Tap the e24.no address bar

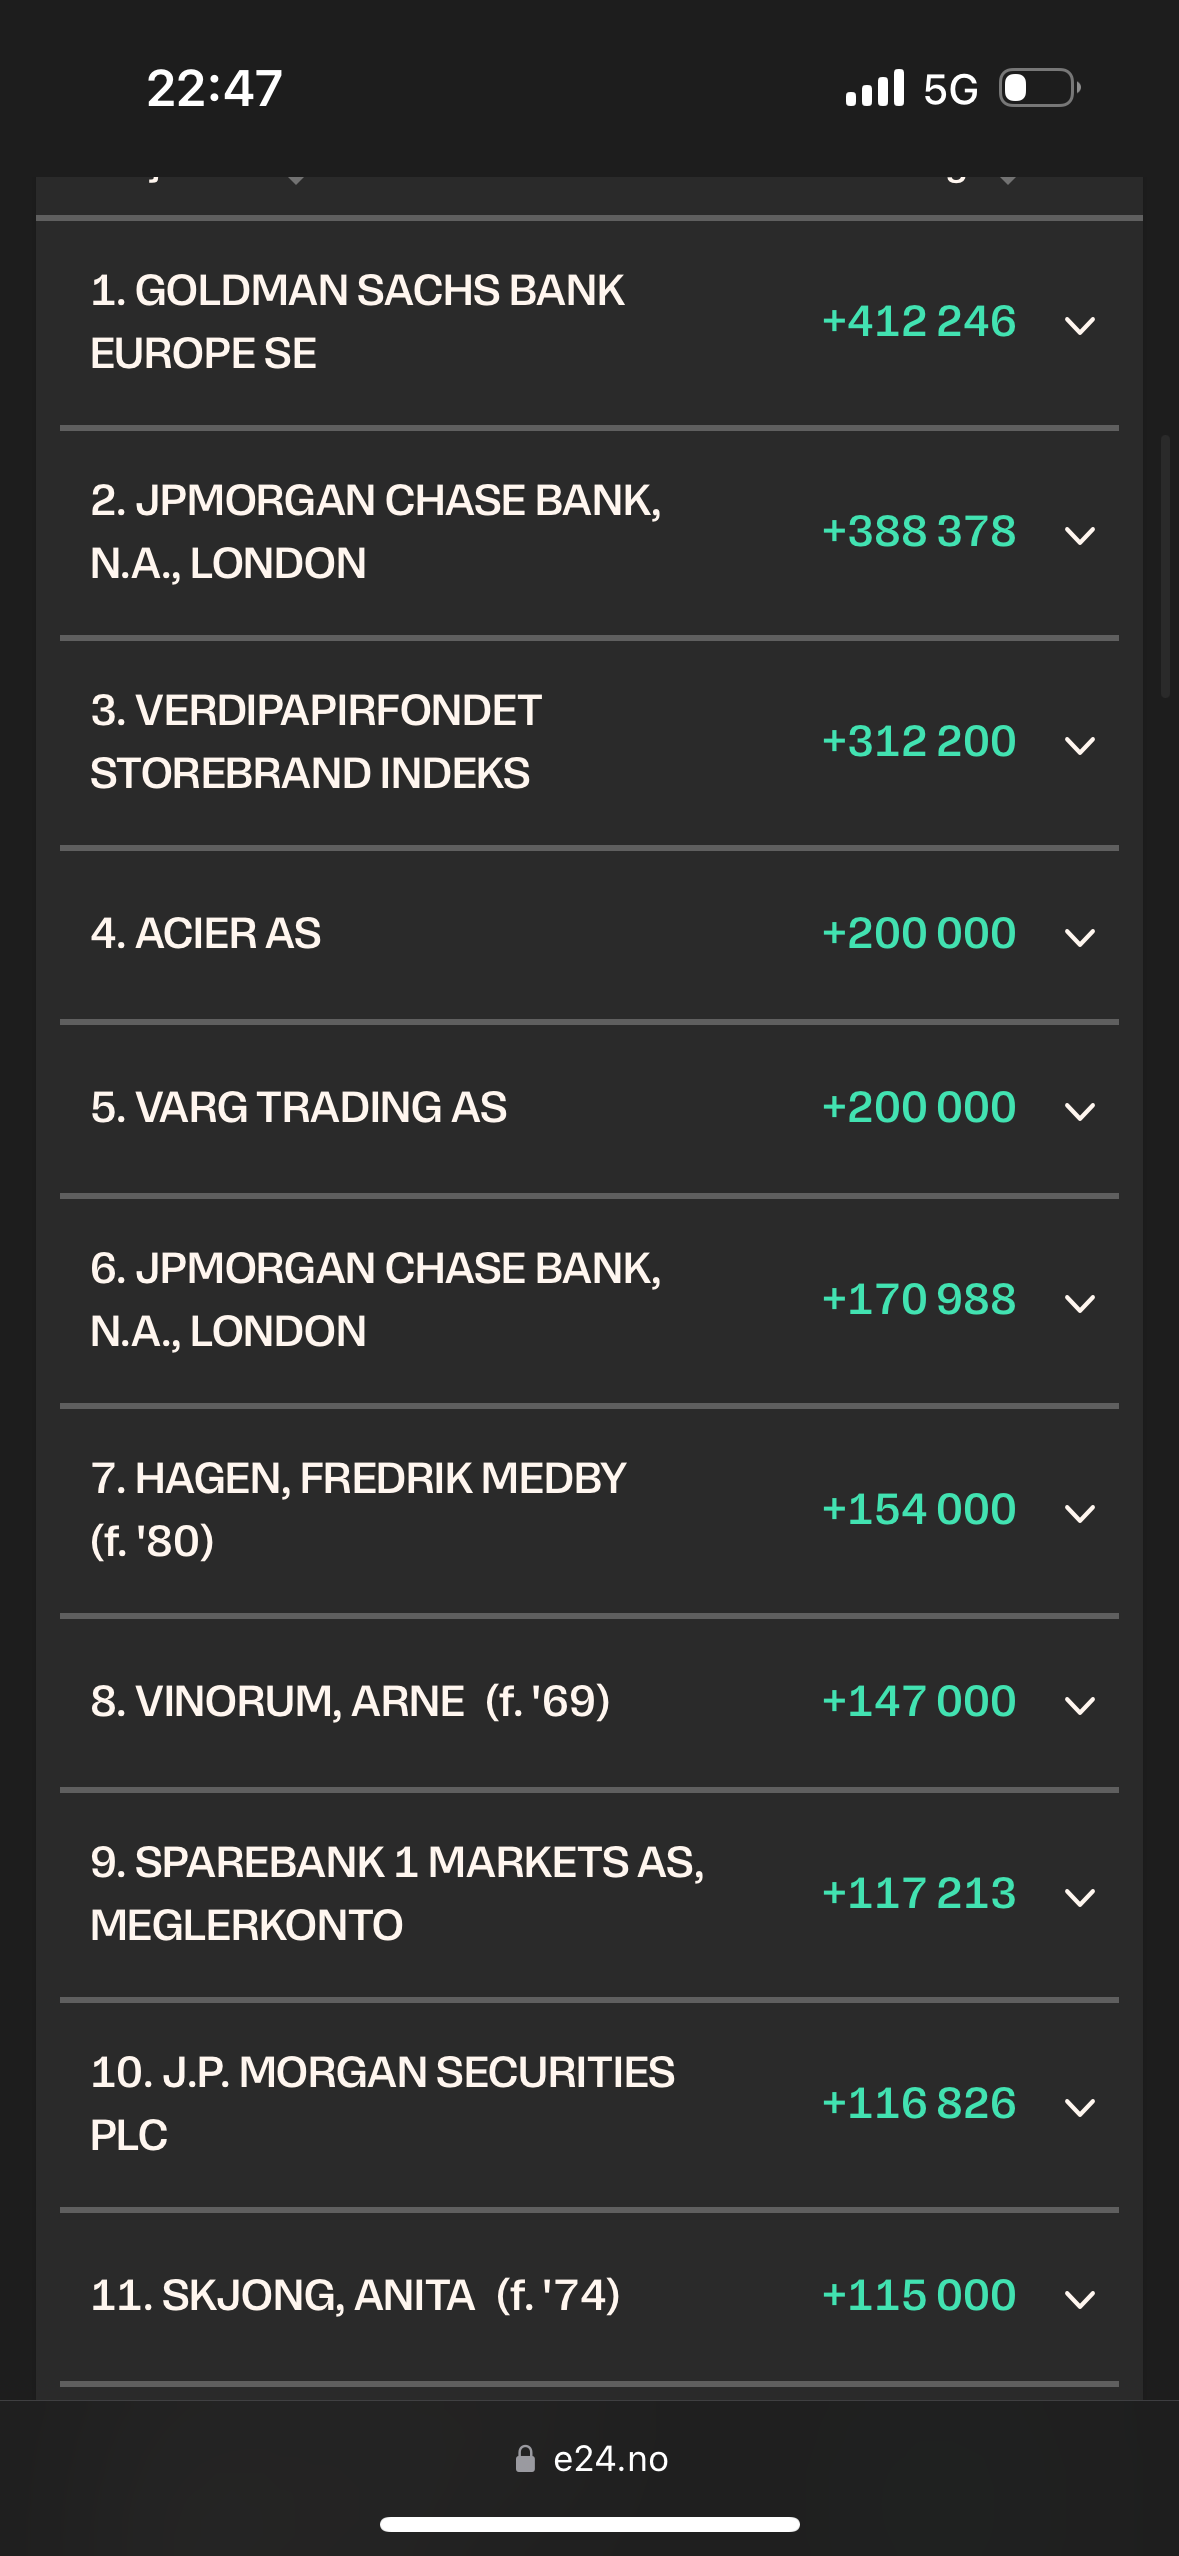[590, 2459]
